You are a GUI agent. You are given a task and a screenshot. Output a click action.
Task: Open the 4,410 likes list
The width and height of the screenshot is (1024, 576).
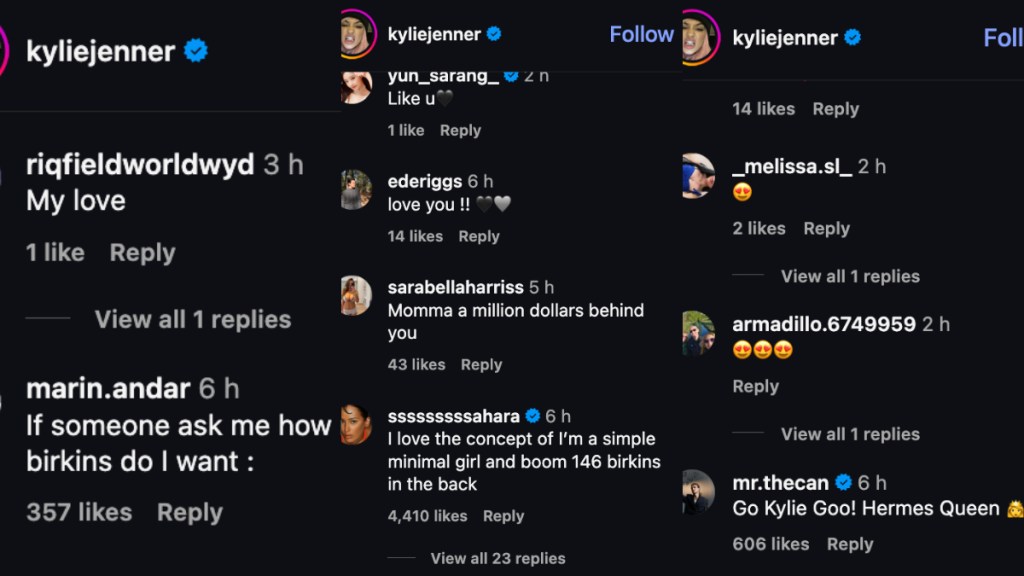click(x=427, y=516)
